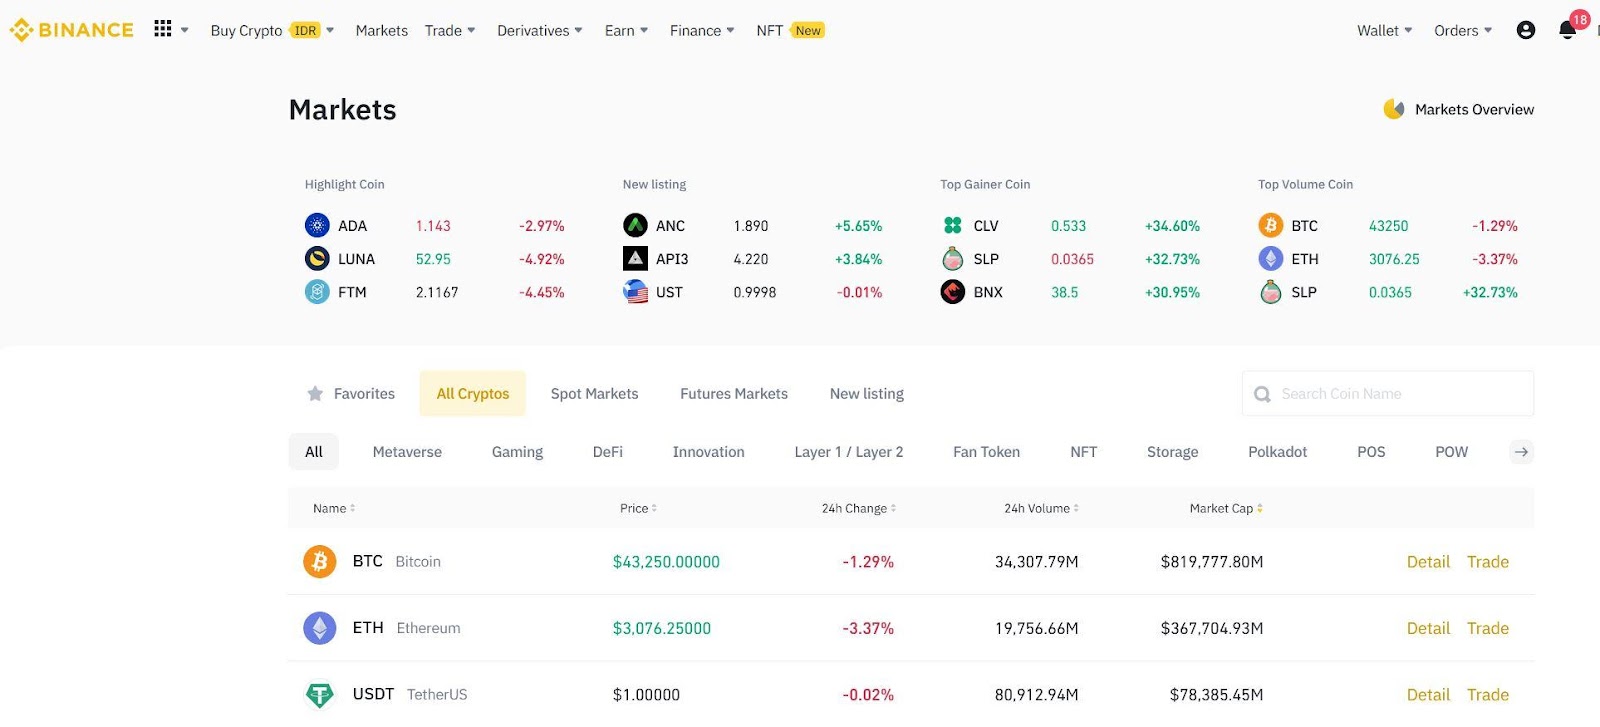Click the ETH icon under Top Volume Coin
This screenshot has width=1600, height=727.
tap(1271, 259)
